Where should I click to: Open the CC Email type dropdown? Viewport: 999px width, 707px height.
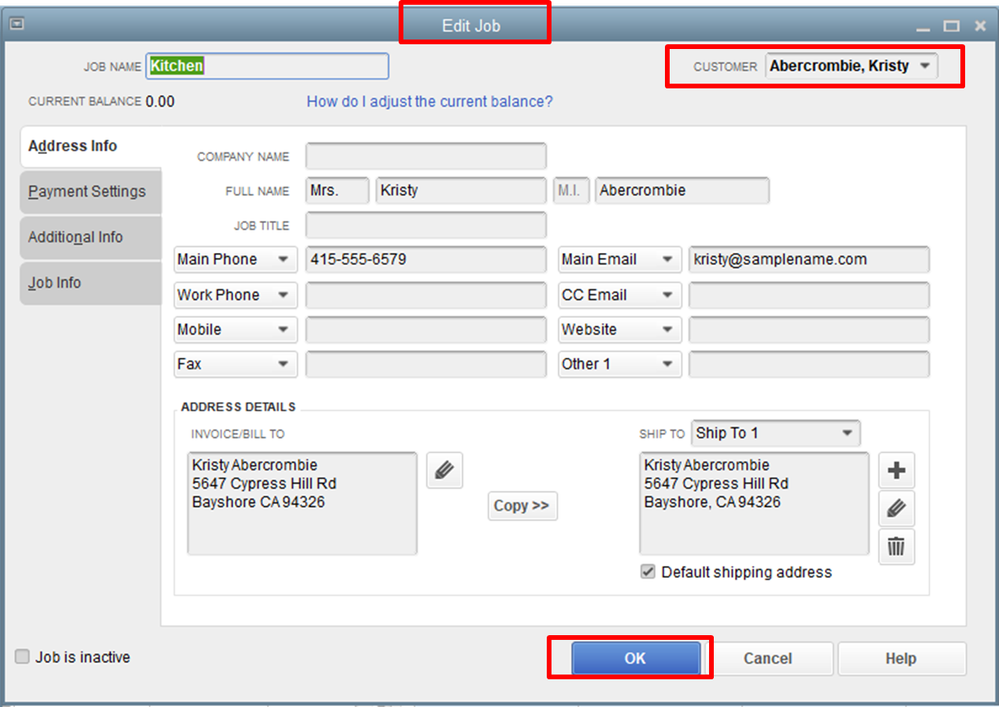(619, 295)
